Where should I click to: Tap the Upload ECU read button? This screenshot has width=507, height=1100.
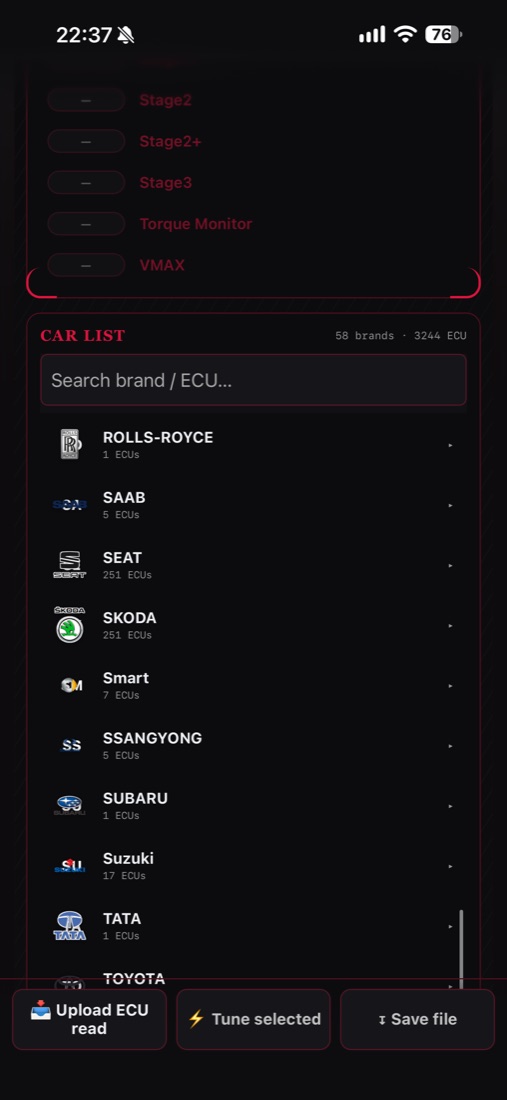89,1019
